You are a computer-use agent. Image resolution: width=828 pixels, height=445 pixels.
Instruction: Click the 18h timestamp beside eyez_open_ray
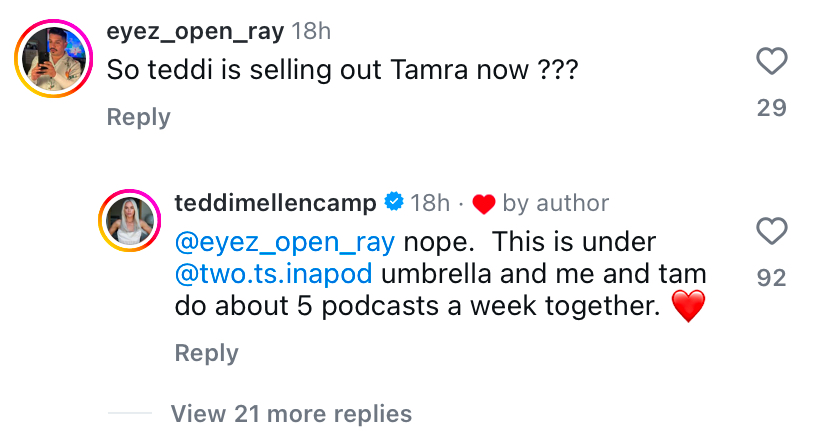pos(311,31)
